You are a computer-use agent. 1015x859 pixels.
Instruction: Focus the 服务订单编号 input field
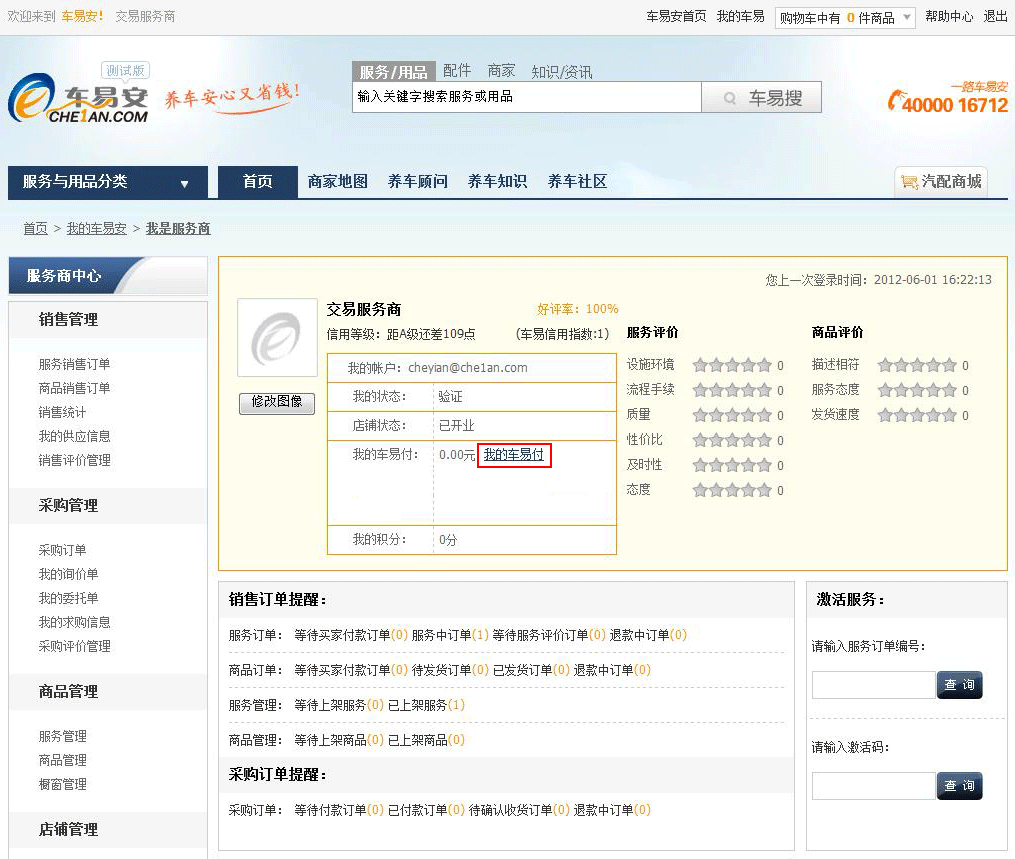coord(875,686)
